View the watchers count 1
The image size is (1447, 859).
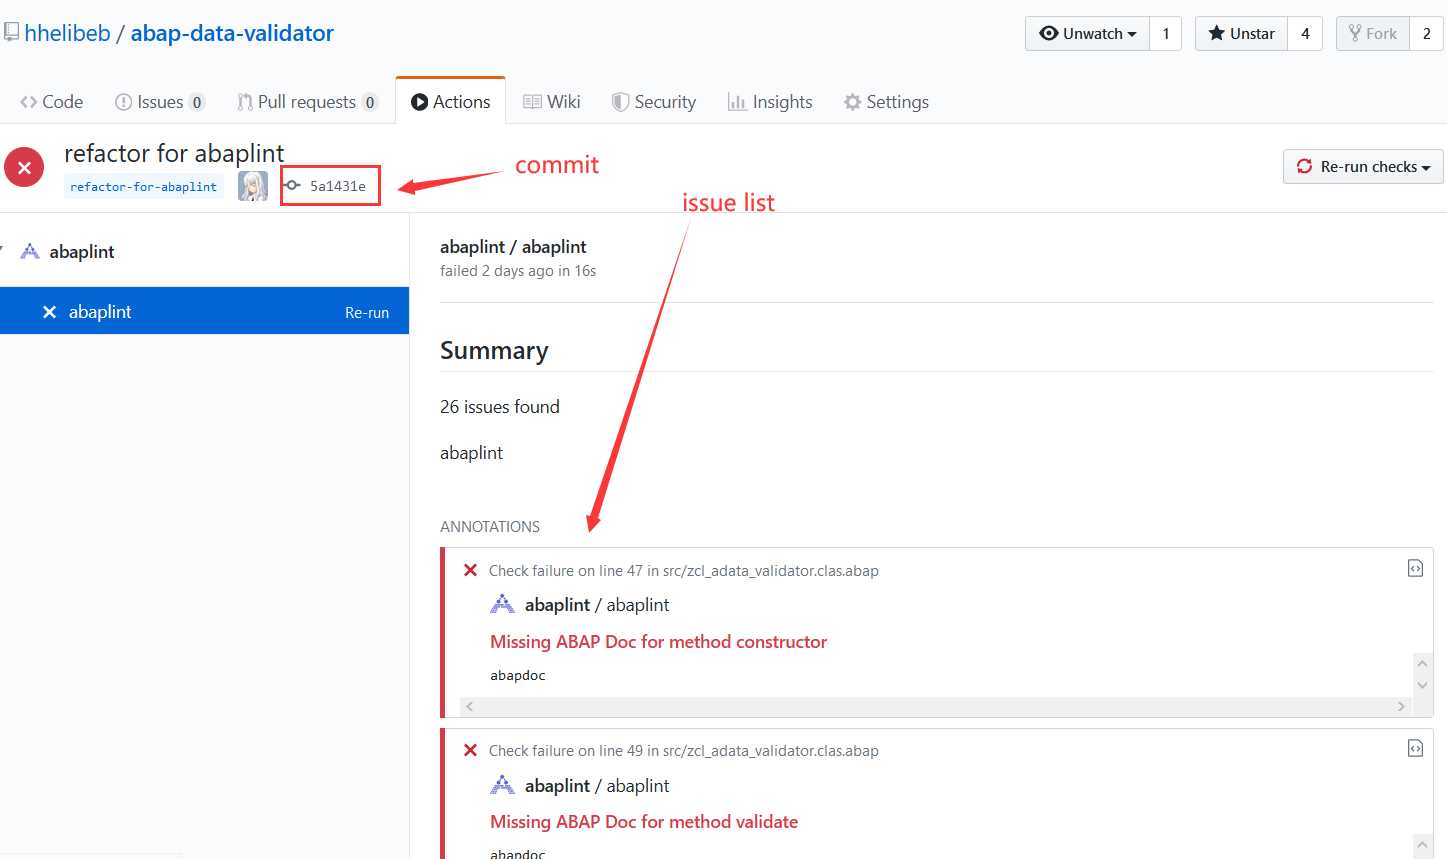[x=1165, y=33]
